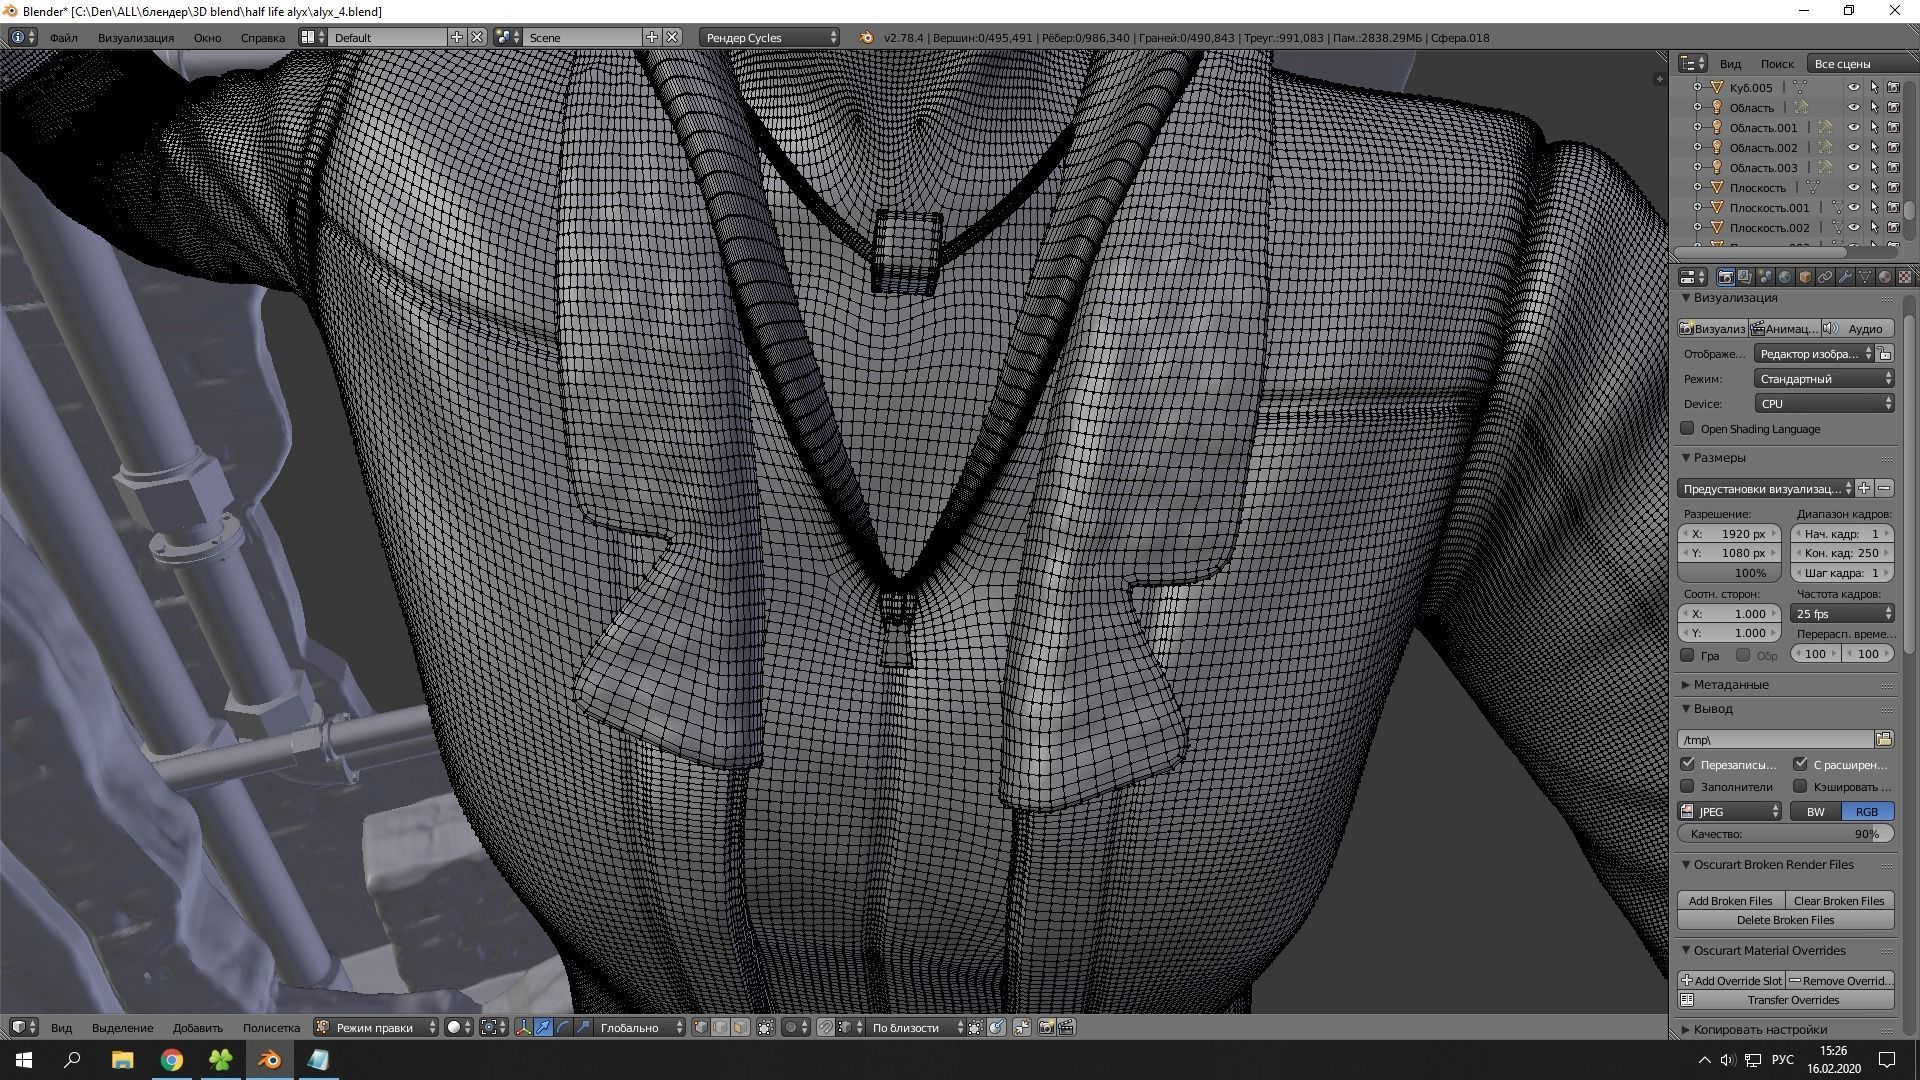Viewport: 1920px width, 1080px height.
Task: Open the outliner editor type selector
Action: click(x=1692, y=63)
